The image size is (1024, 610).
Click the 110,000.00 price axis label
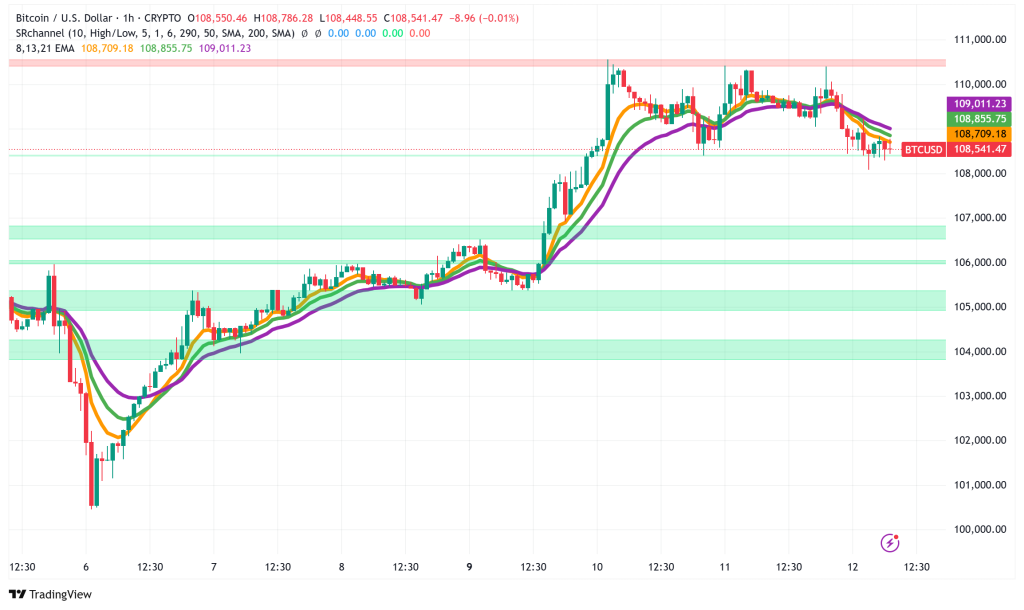click(980, 84)
